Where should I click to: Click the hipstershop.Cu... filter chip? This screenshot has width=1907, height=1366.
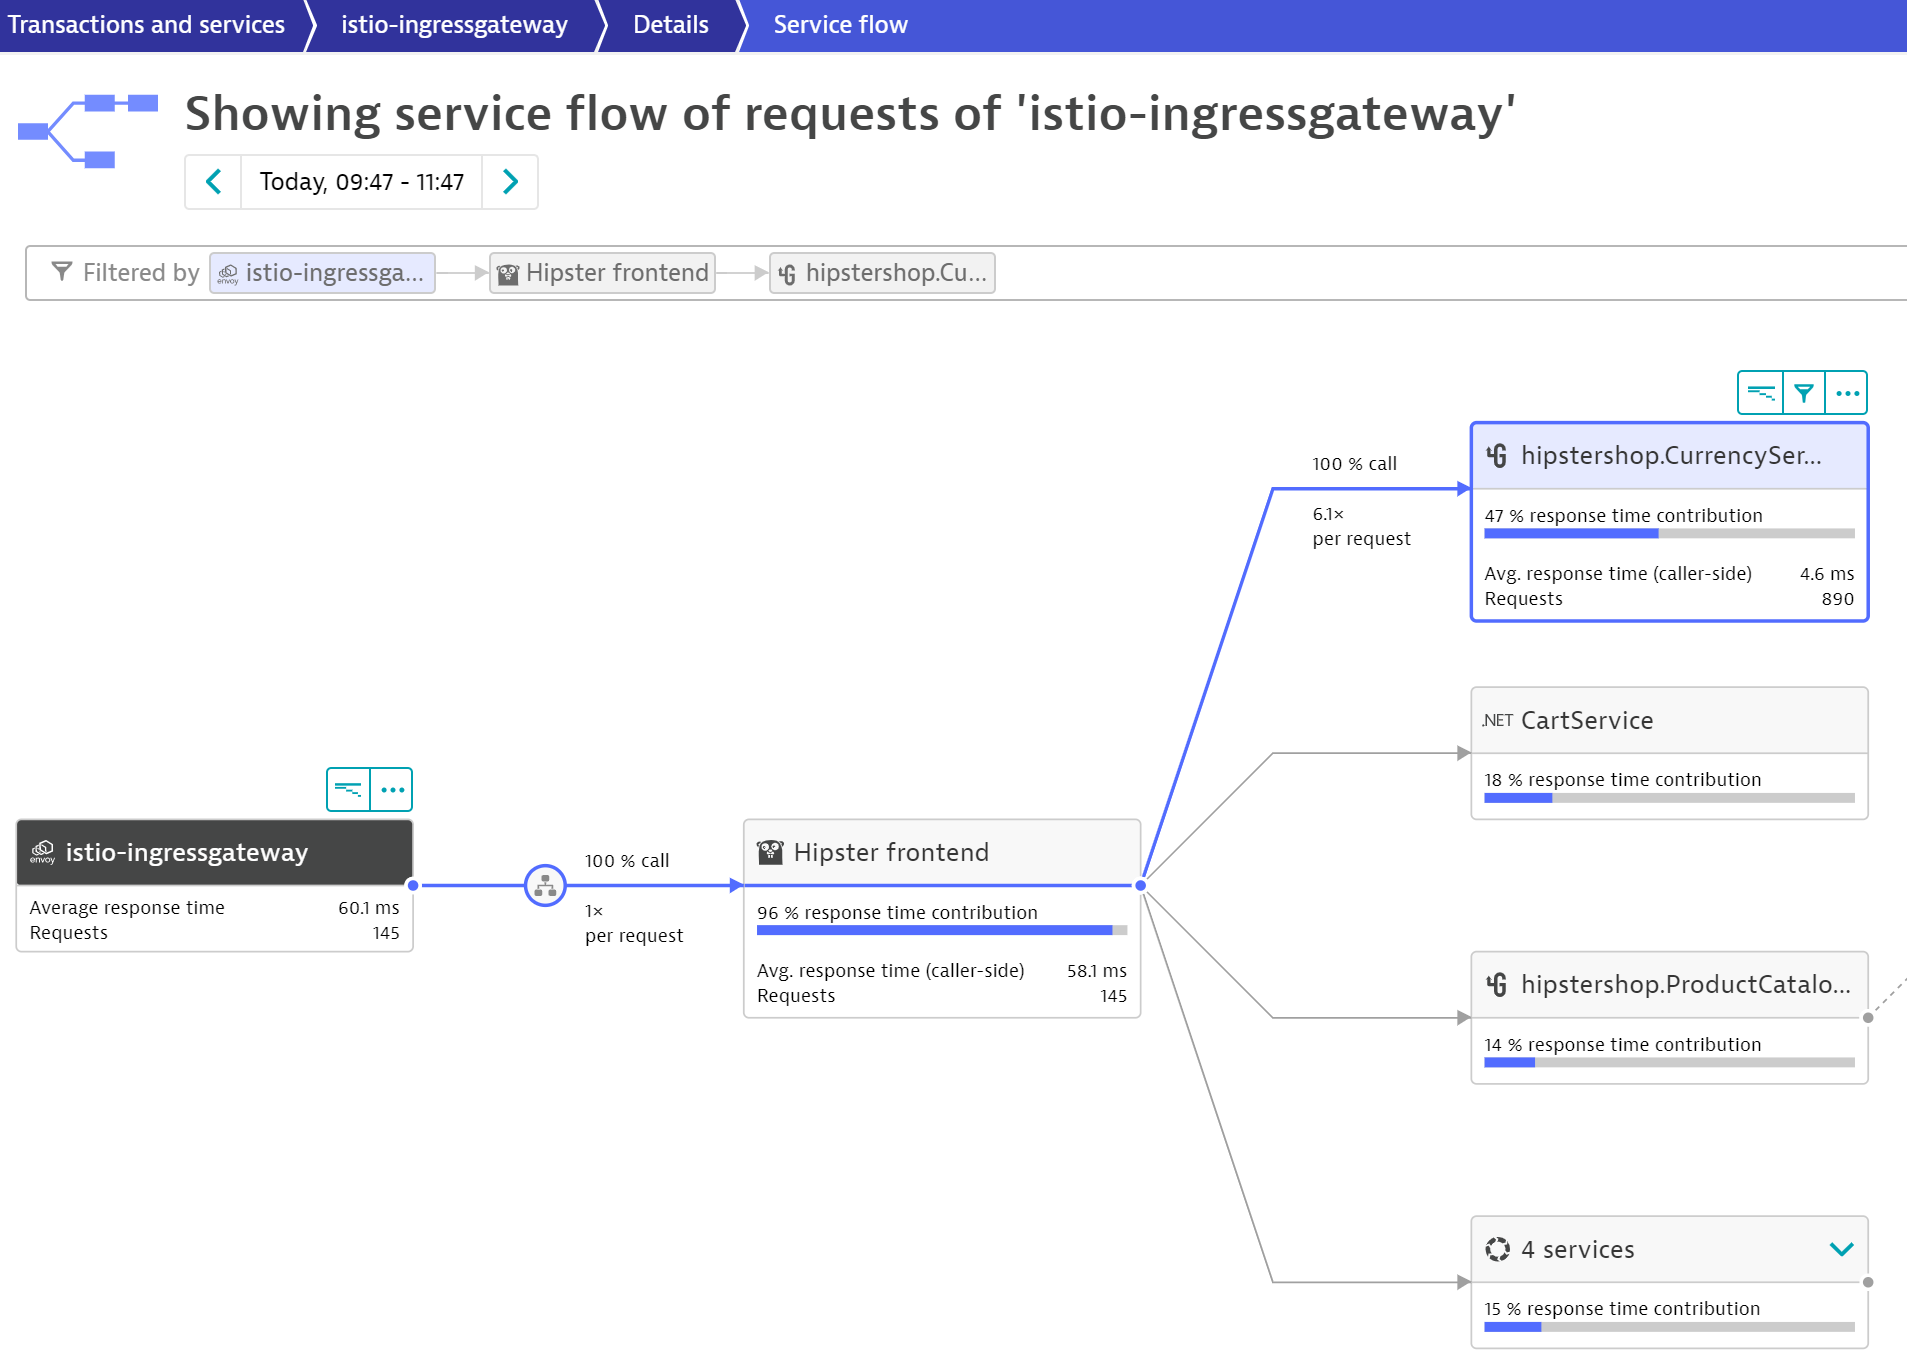coord(882,273)
